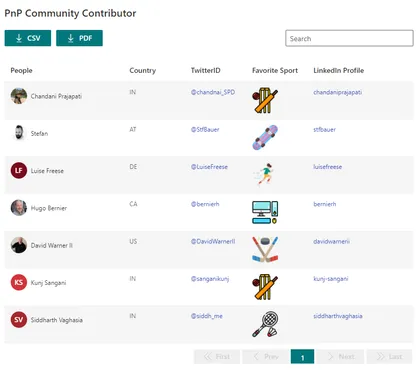Screen dimensions: 420x370
Task: Click the running icon in Luise Freese's row
Action: coord(265,175)
